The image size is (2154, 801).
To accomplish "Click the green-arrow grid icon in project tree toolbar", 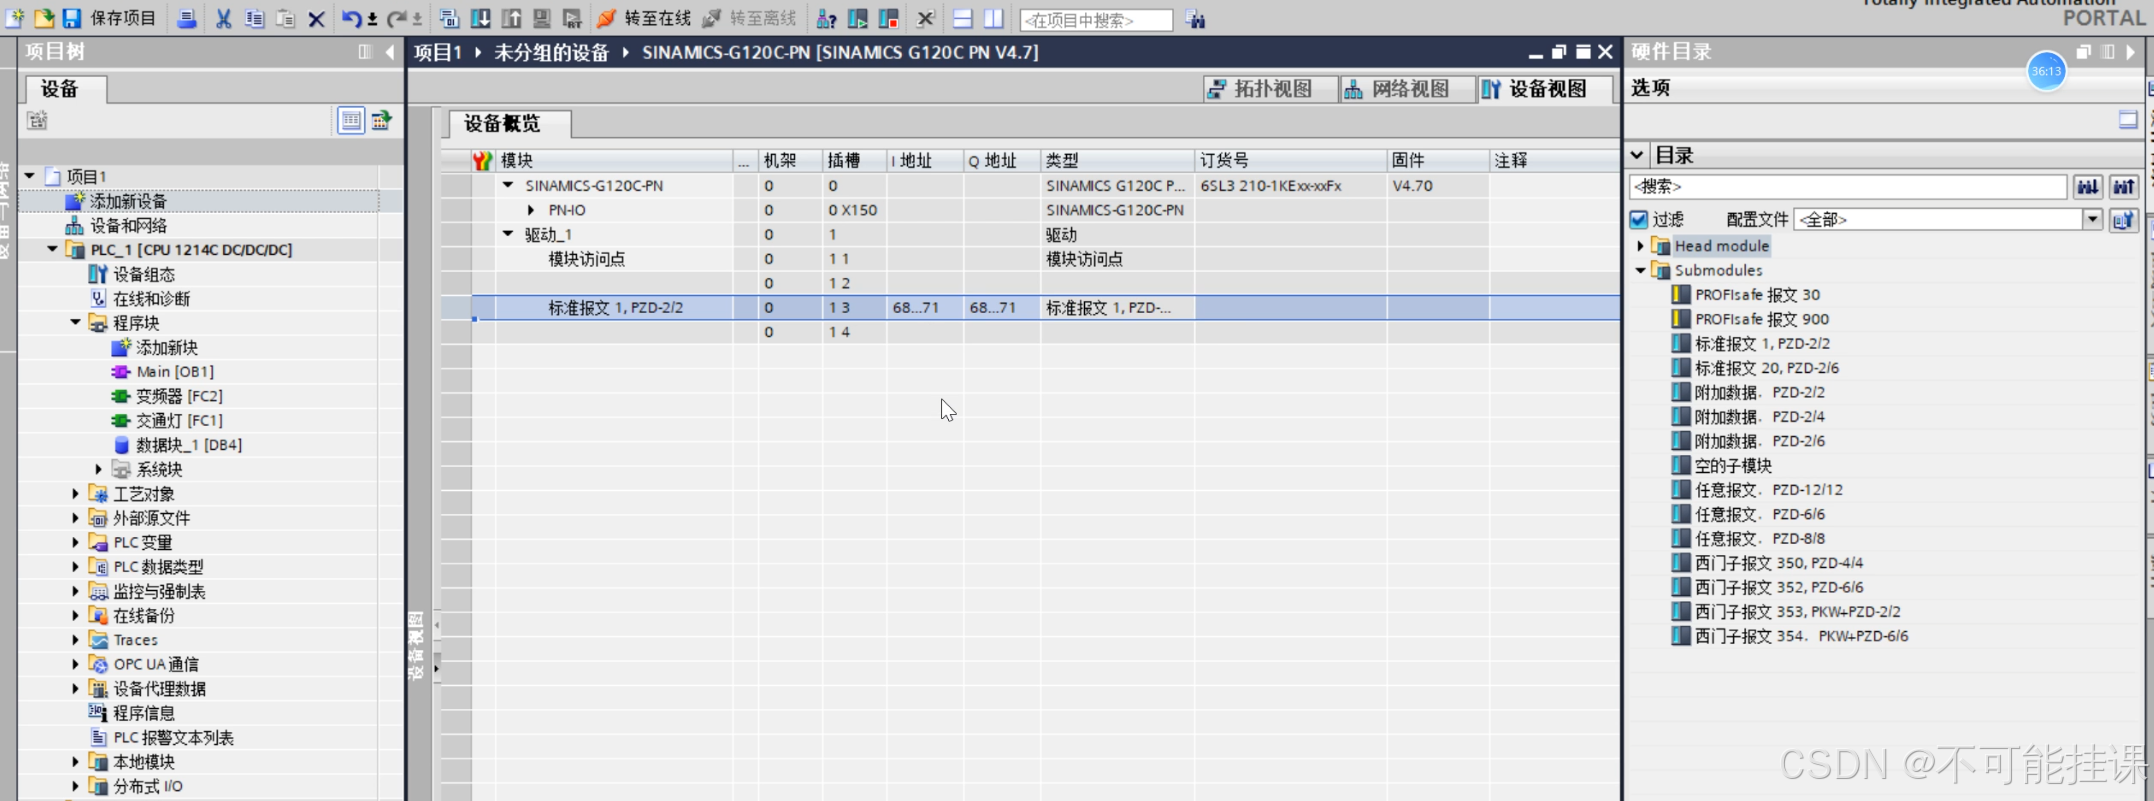I will pos(382,121).
